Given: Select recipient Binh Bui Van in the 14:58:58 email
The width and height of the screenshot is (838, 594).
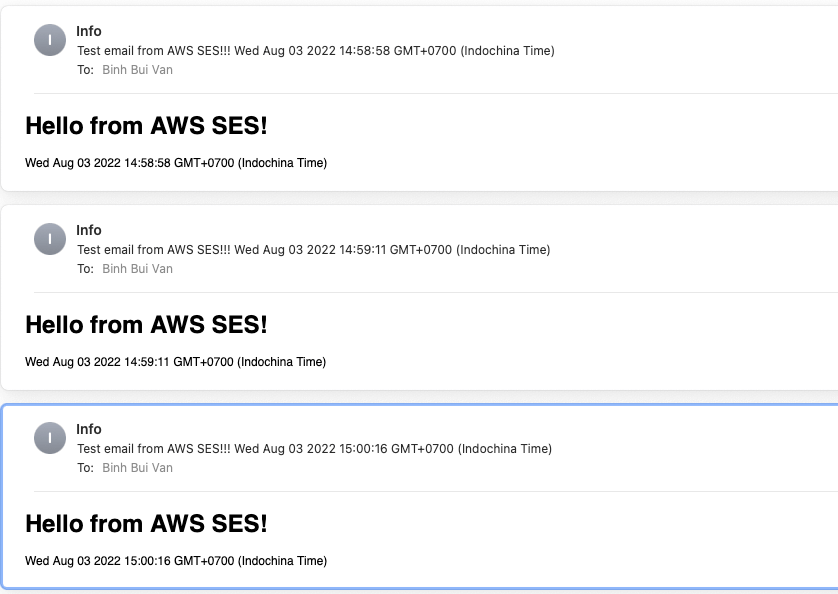Looking at the screenshot, I should [x=137, y=70].
